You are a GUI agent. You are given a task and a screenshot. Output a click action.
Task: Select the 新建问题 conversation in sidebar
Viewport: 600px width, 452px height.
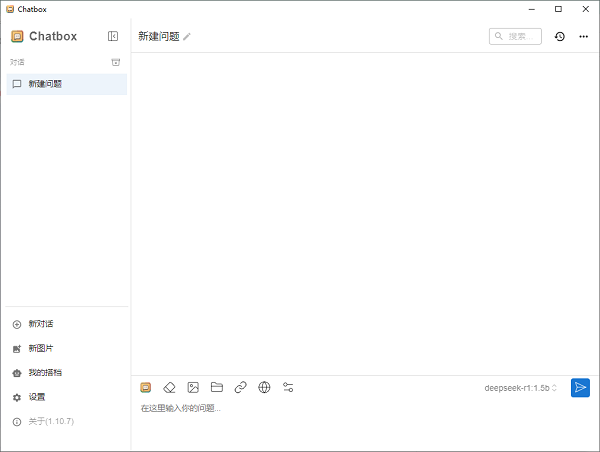pyautogui.click(x=66, y=84)
